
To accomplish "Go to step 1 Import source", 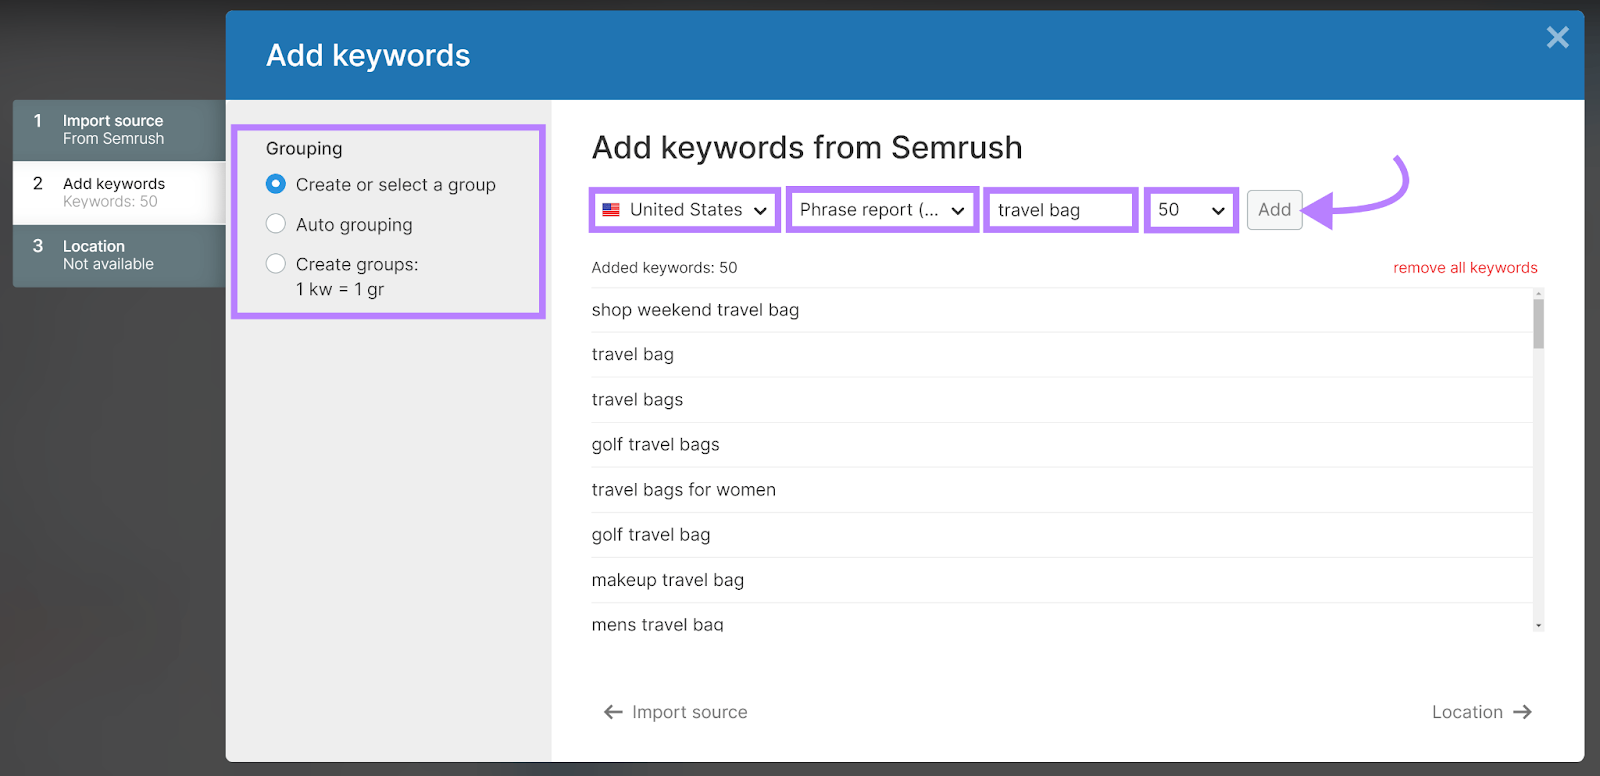I will click(x=119, y=130).
